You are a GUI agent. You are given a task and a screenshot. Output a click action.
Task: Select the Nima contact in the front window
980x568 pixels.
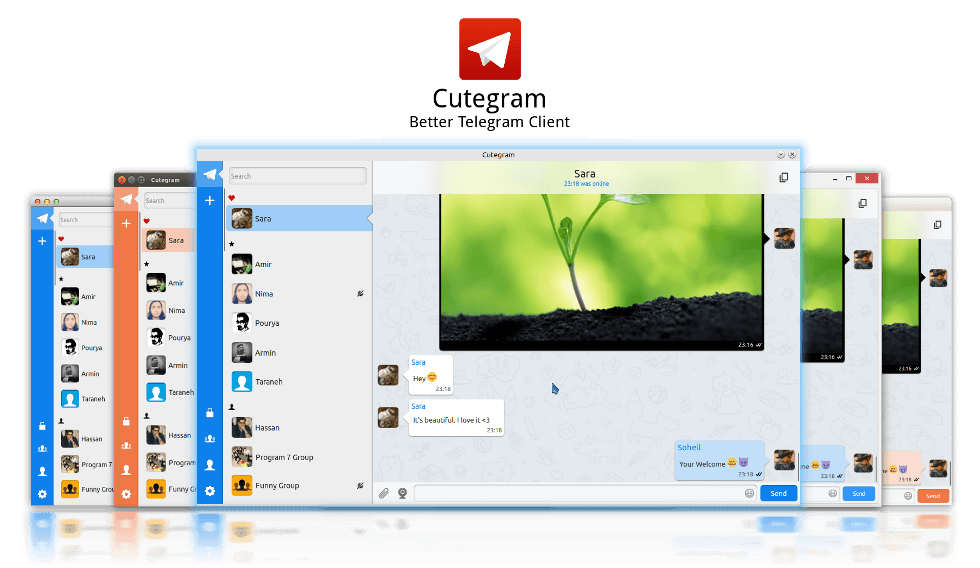tap(299, 294)
